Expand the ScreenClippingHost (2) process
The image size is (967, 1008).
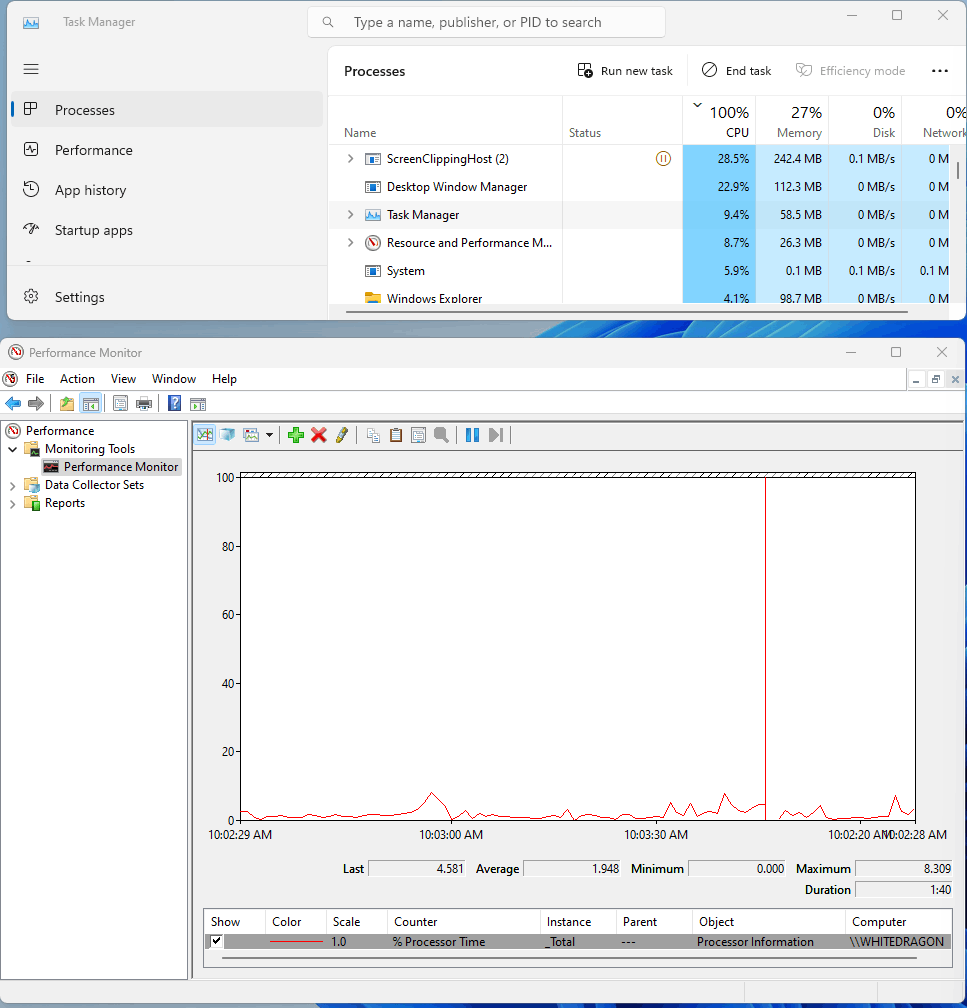350,158
